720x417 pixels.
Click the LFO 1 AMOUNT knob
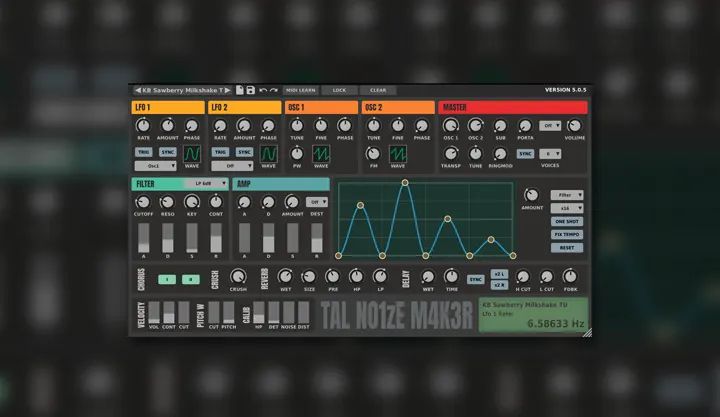pos(168,125)
